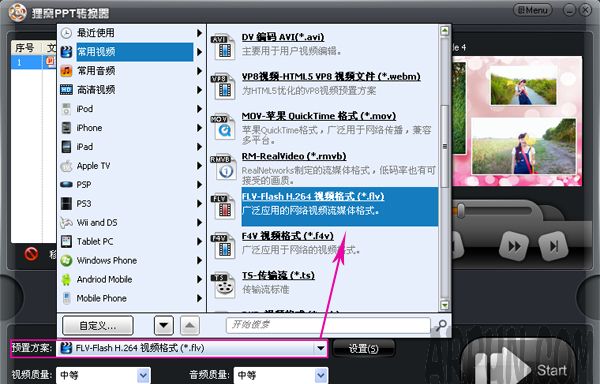Click the up arrow button beside search

(x=190, y=326)
